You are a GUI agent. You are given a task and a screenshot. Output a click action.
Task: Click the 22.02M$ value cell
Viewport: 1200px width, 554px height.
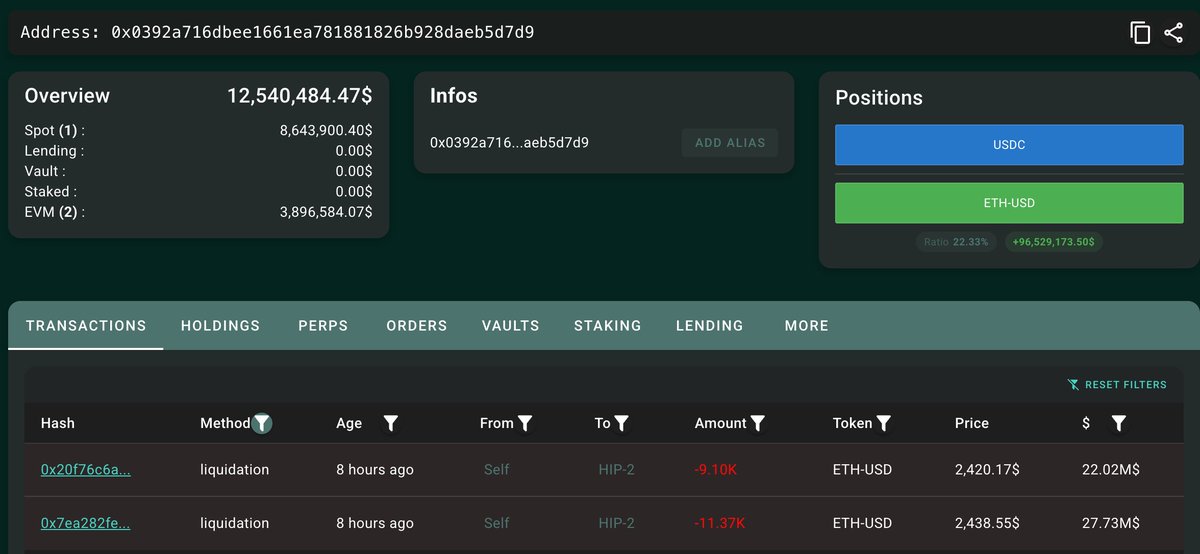(1110, 469)
